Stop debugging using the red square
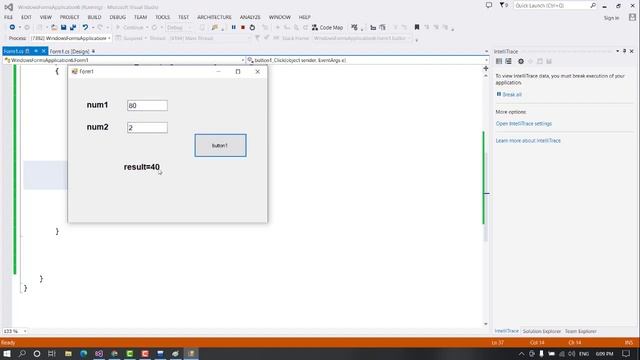Screen dimensions: 640x360 tap(243, 27)
